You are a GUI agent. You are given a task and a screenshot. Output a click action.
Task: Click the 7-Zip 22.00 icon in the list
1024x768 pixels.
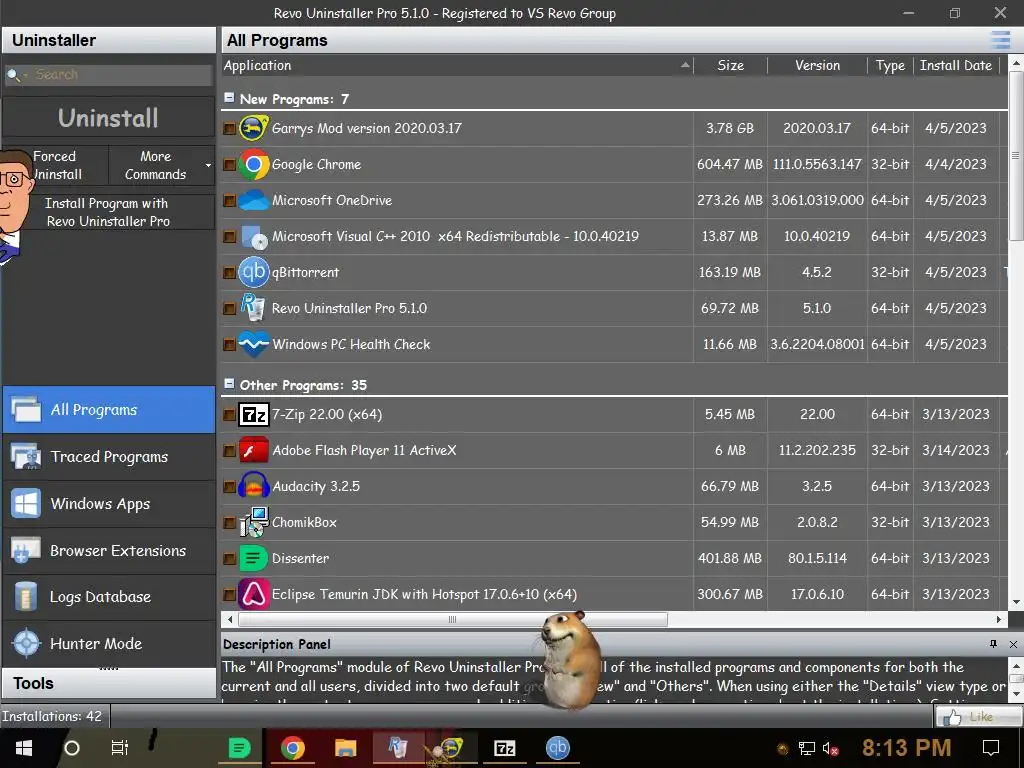253,414
